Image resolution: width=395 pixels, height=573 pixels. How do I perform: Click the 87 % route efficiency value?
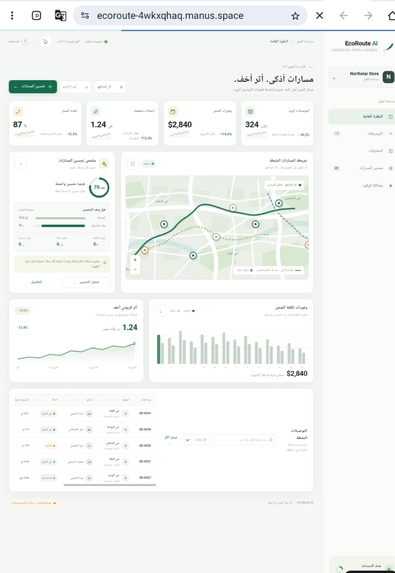point(20,125)
